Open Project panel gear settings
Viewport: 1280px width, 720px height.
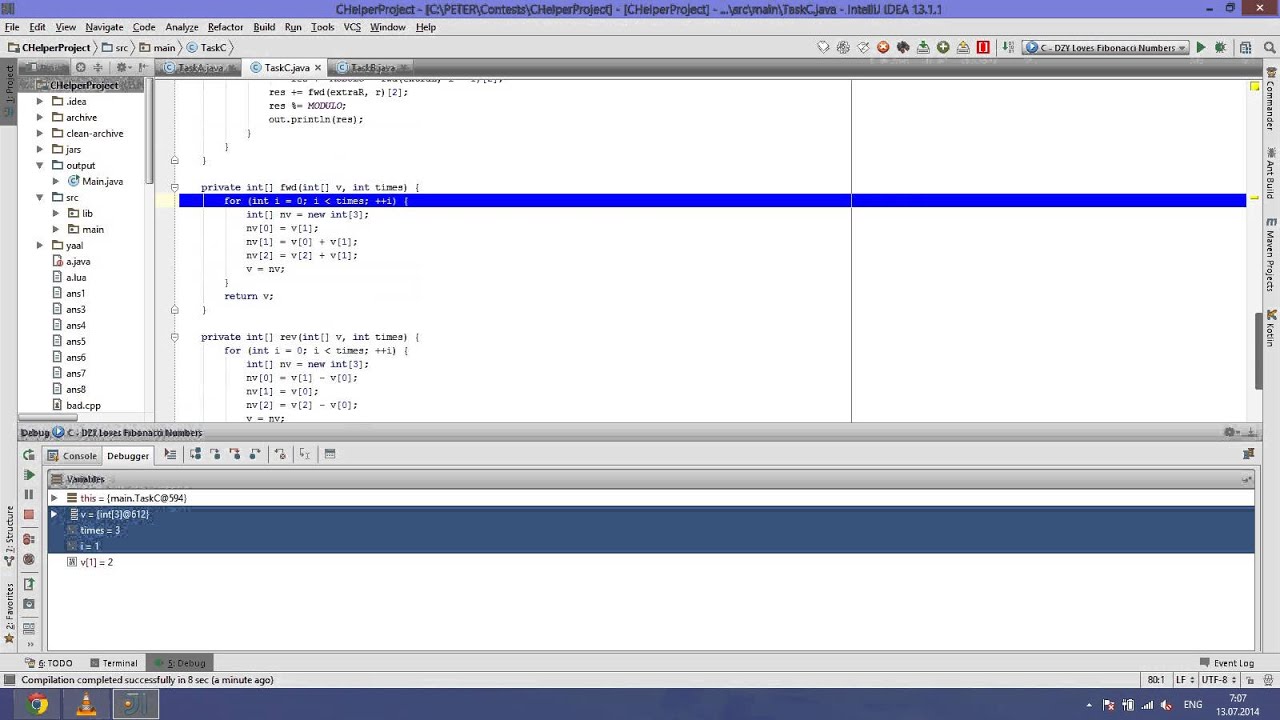tap(123, 67)
